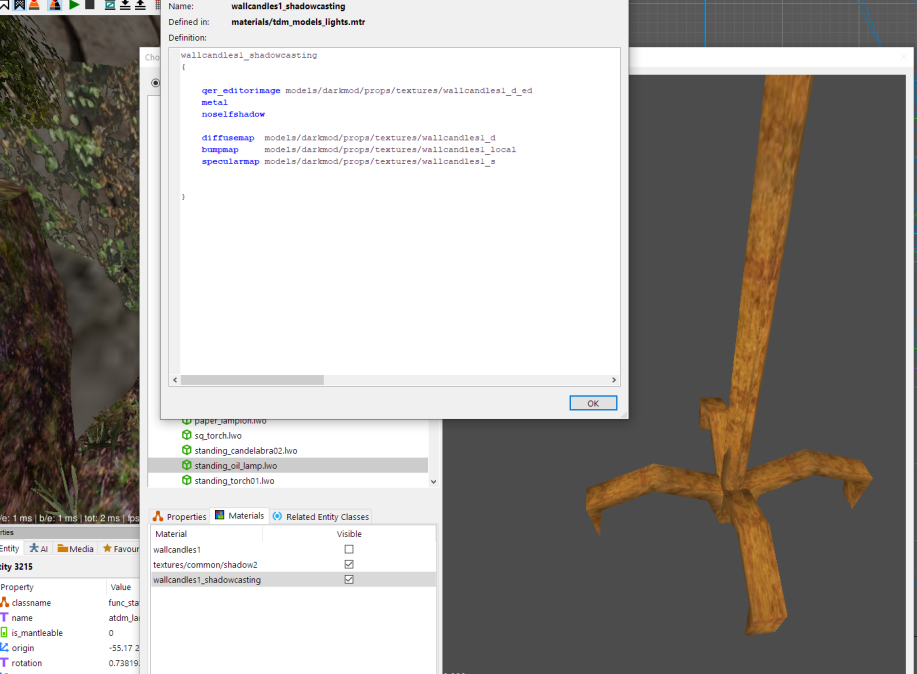Enable visibility for wallcandles1 material
Viewport: 917px width, 674px height.
tap(349, 549)
